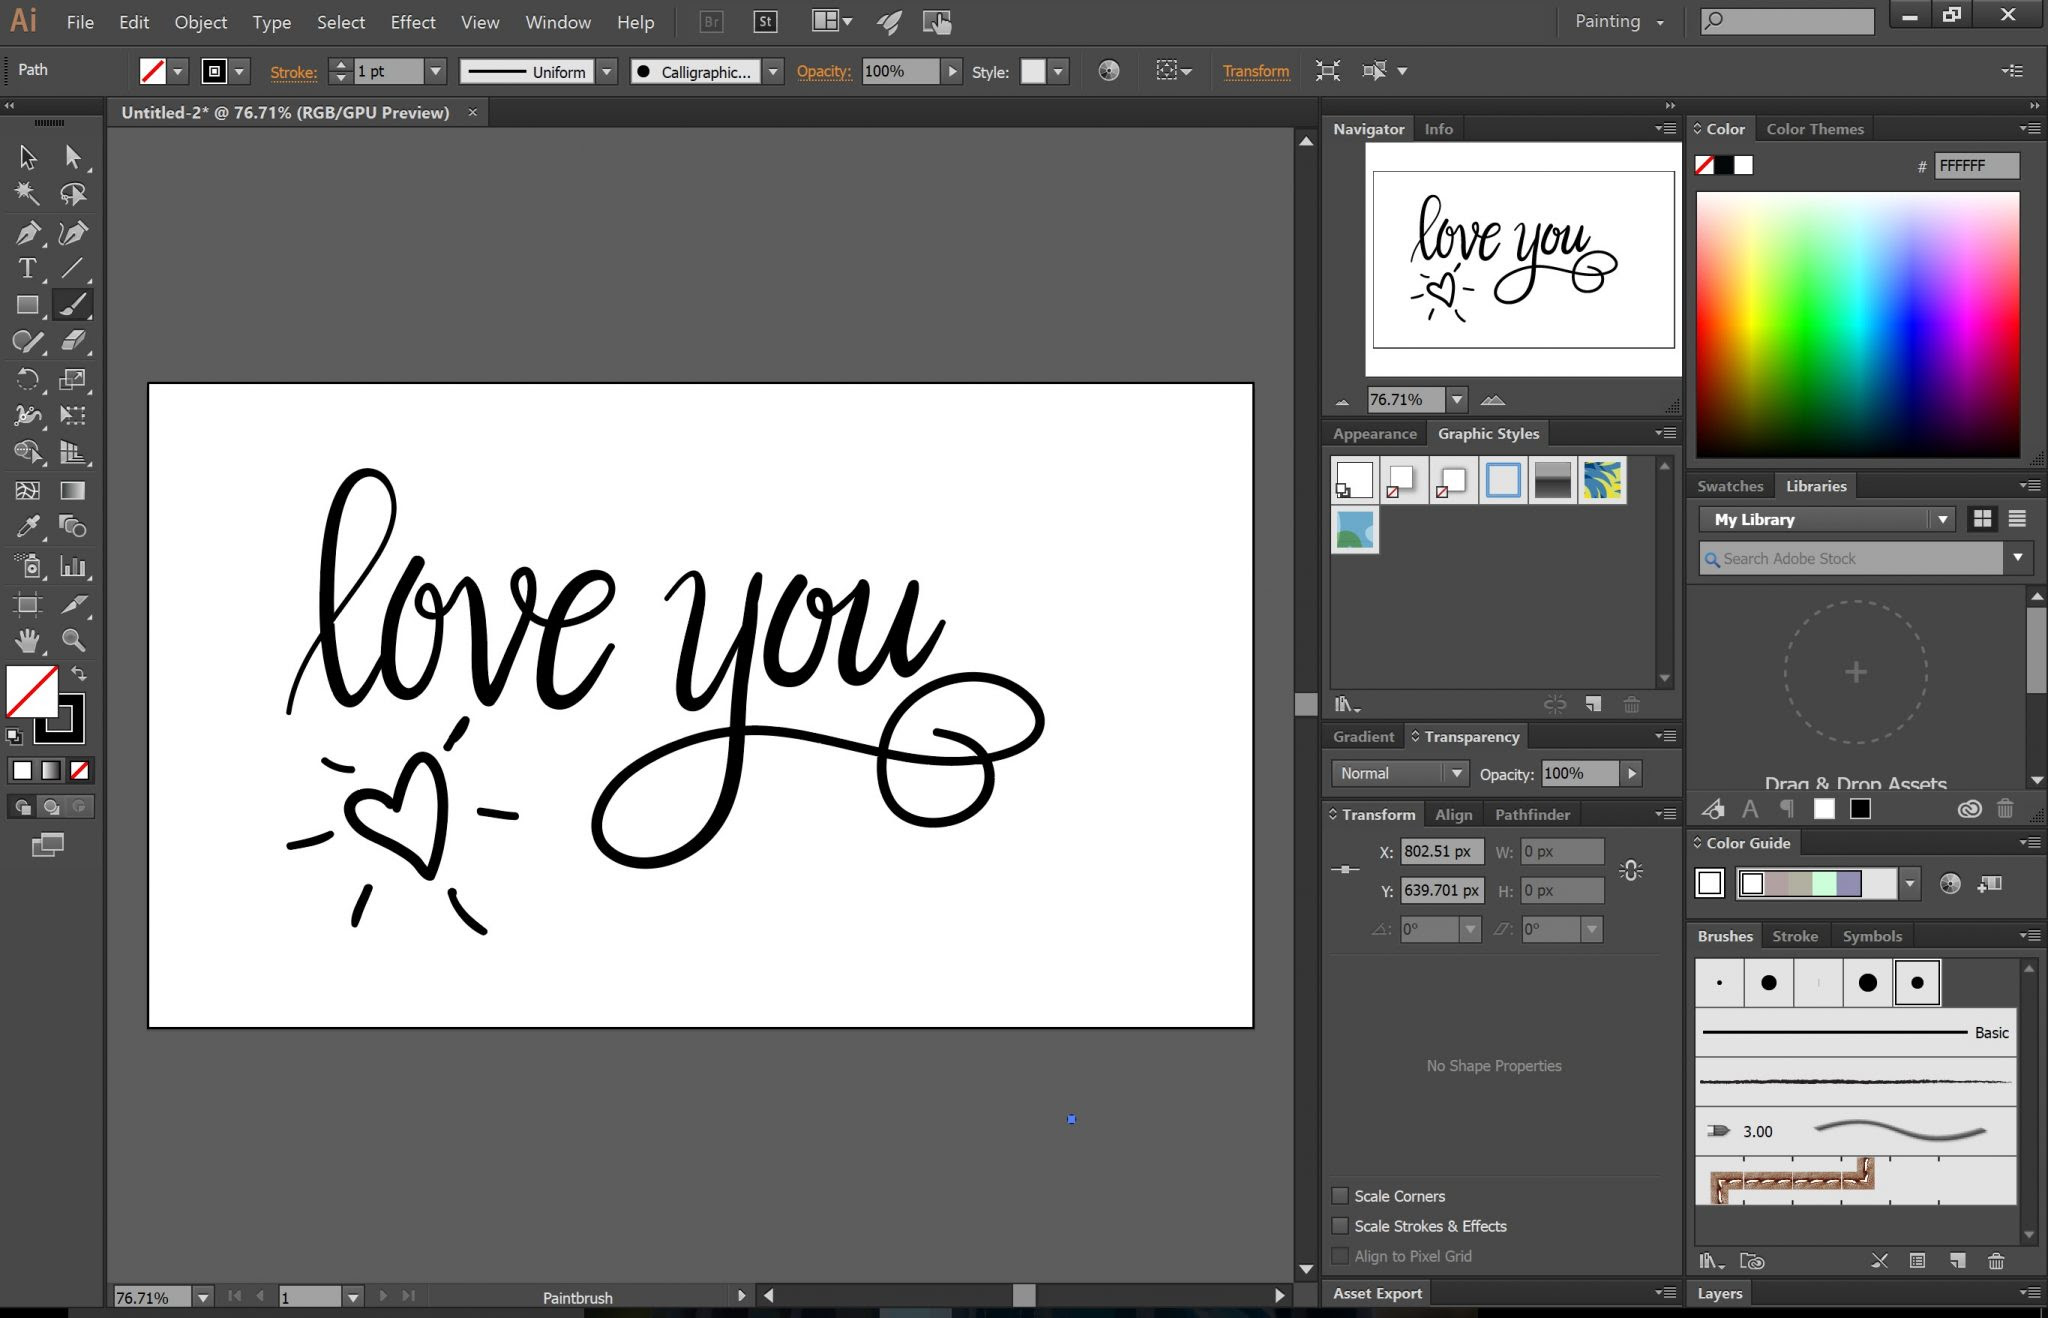Click white swatch in Color panel
Screen dimensions: 2048x1318
[1744, 165]
